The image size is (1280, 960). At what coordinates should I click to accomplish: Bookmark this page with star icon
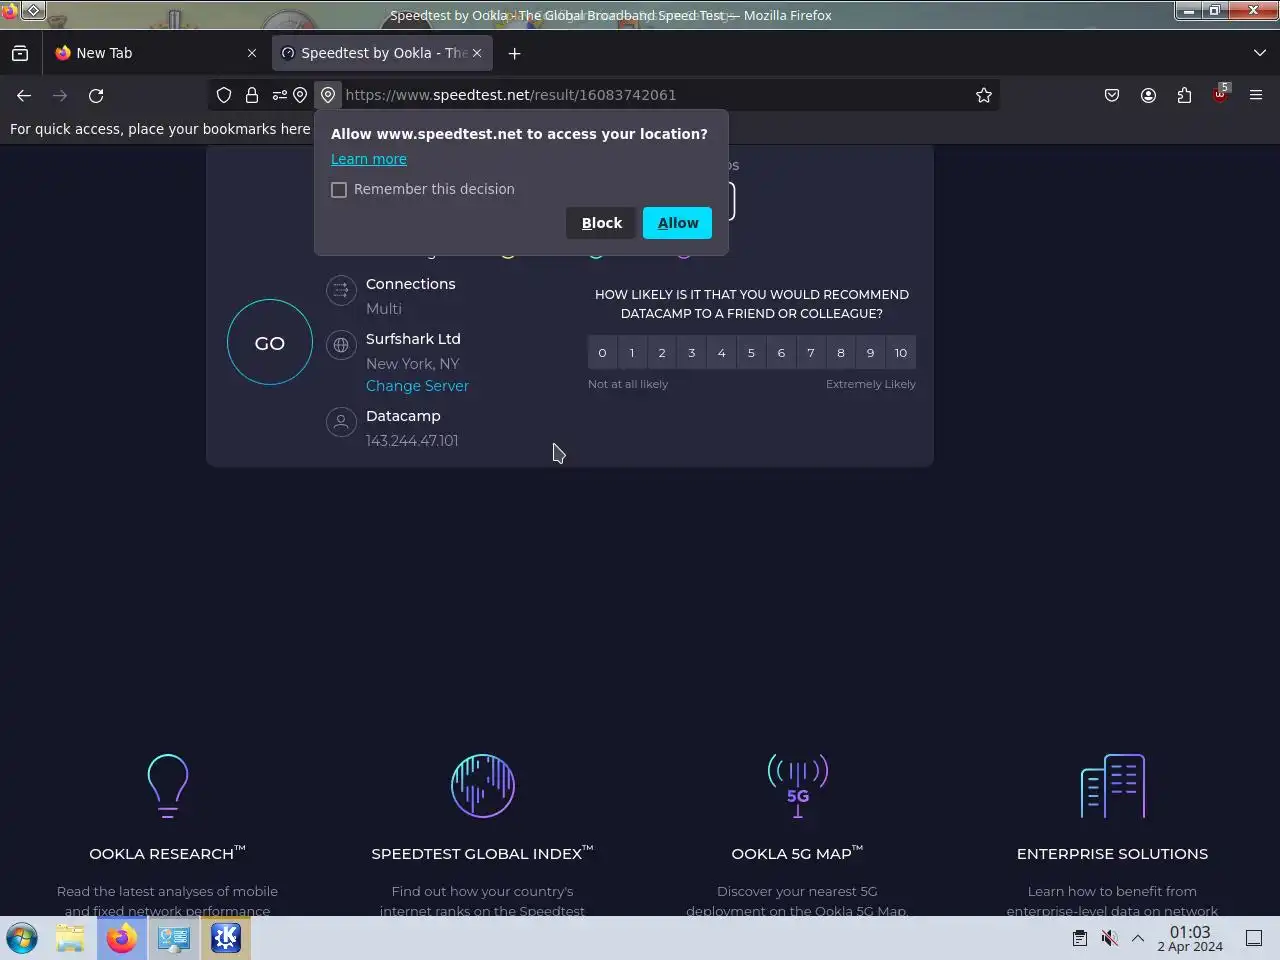[x=984, y=95]
